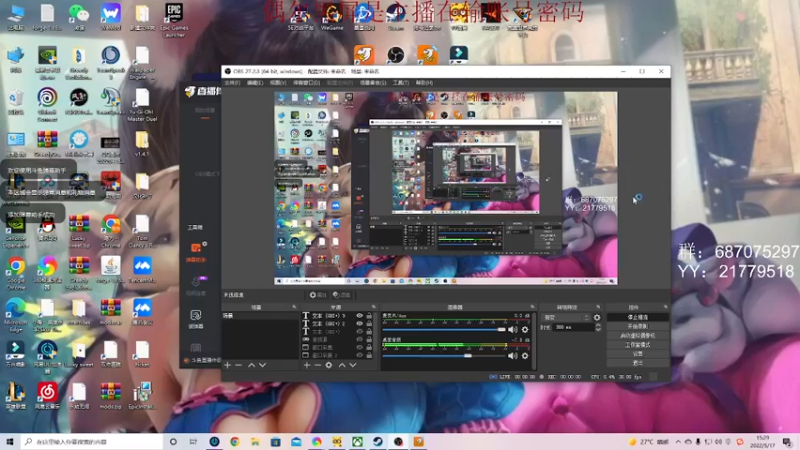The width and height of the screenshot is (800, 450).
Task: Open Properties button above the Scenes panel
Action: point(318,295)
